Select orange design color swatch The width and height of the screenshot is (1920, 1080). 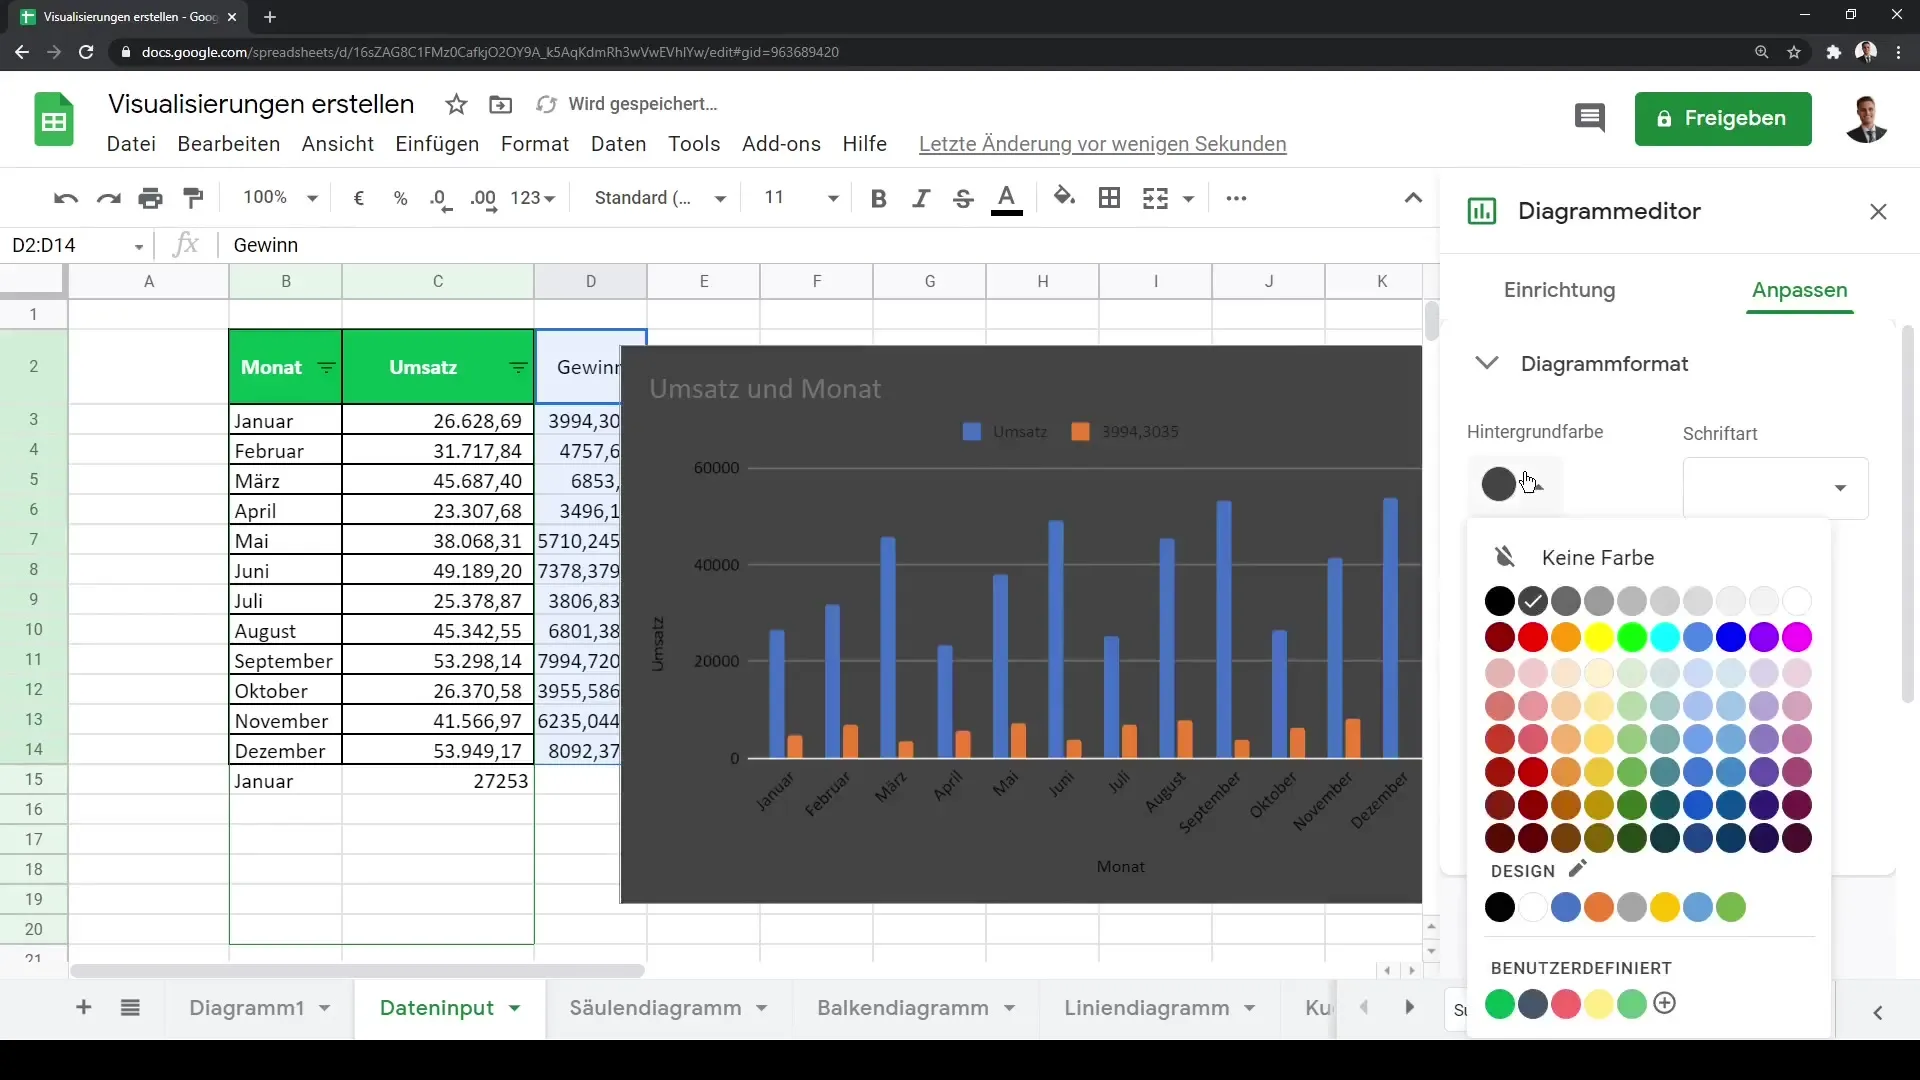[x=1598, y=907]
